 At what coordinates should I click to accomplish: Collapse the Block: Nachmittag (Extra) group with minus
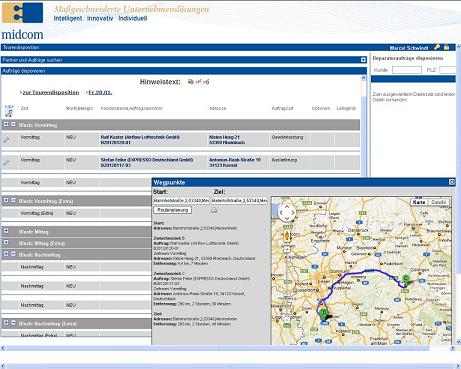pos(13,323)
